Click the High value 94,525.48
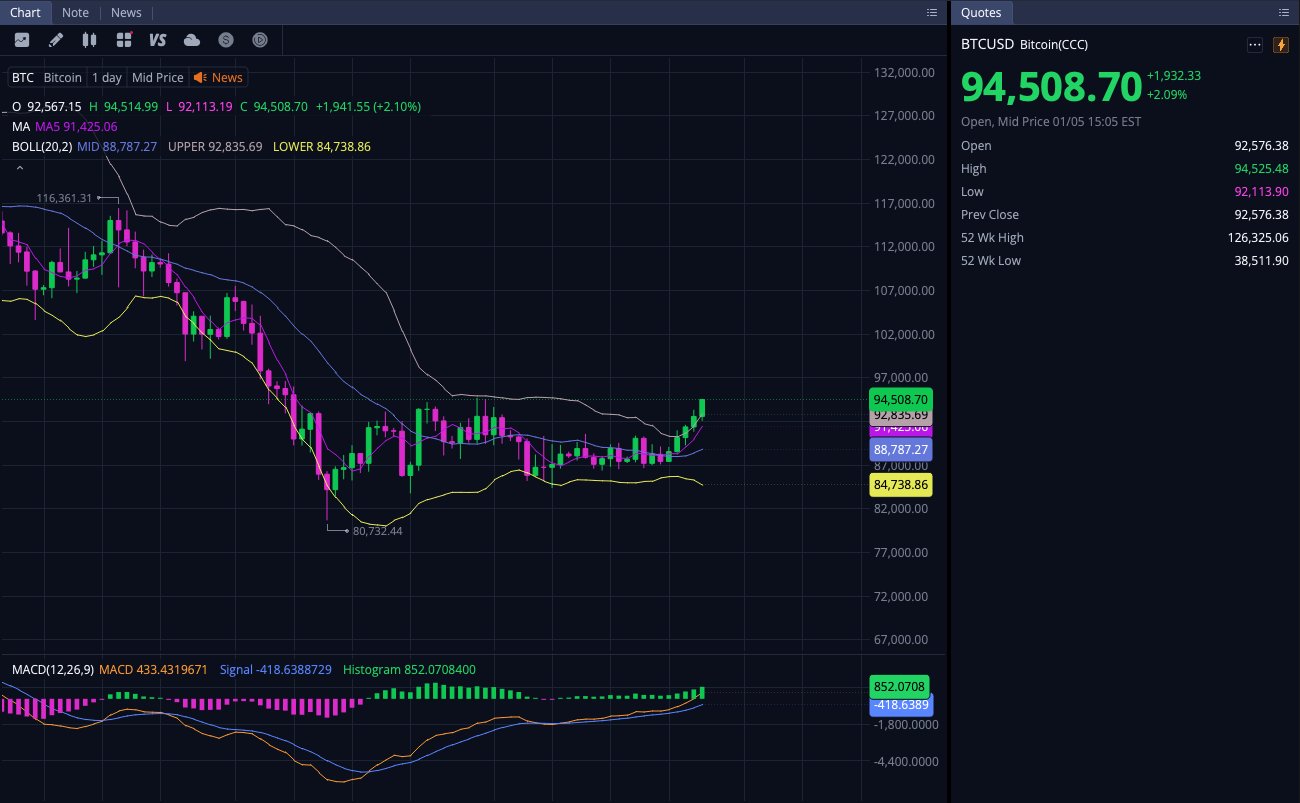Screen dimensions: 1300x803 coord(1262,168)
